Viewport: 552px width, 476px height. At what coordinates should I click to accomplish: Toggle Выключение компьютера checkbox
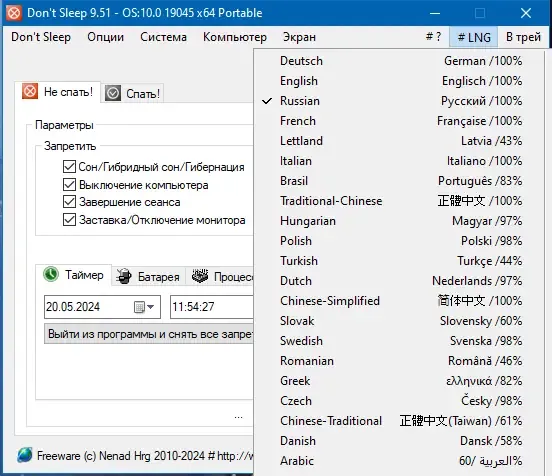point(69,184)
